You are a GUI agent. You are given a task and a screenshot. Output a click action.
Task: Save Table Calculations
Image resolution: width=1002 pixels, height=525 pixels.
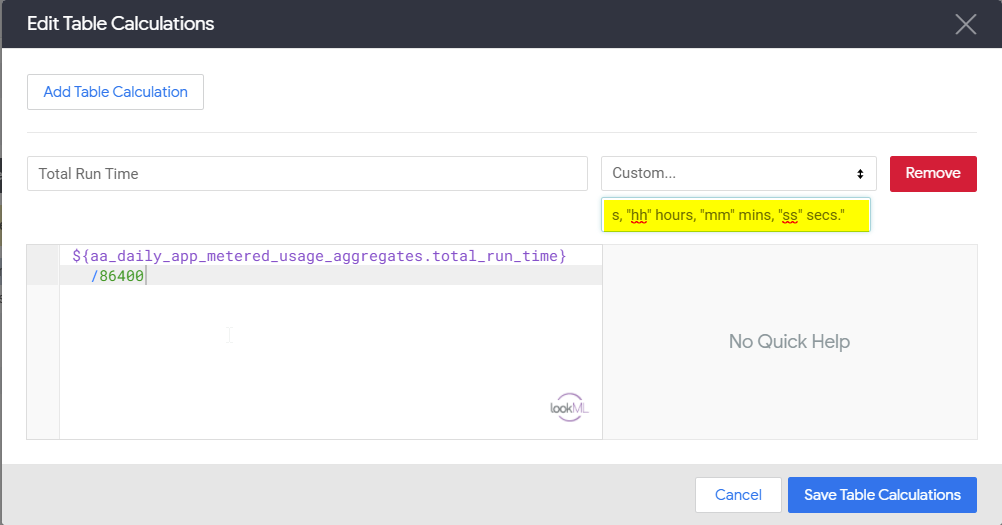coord(882,495)
